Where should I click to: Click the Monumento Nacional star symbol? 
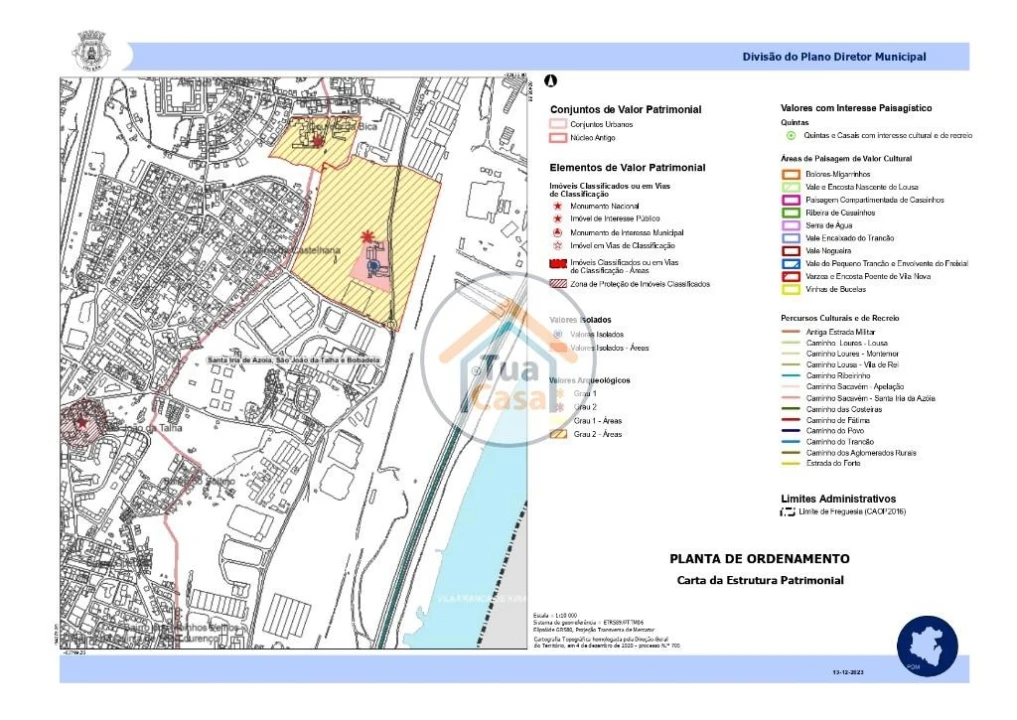pyautogui.click(x=557, y=204)
